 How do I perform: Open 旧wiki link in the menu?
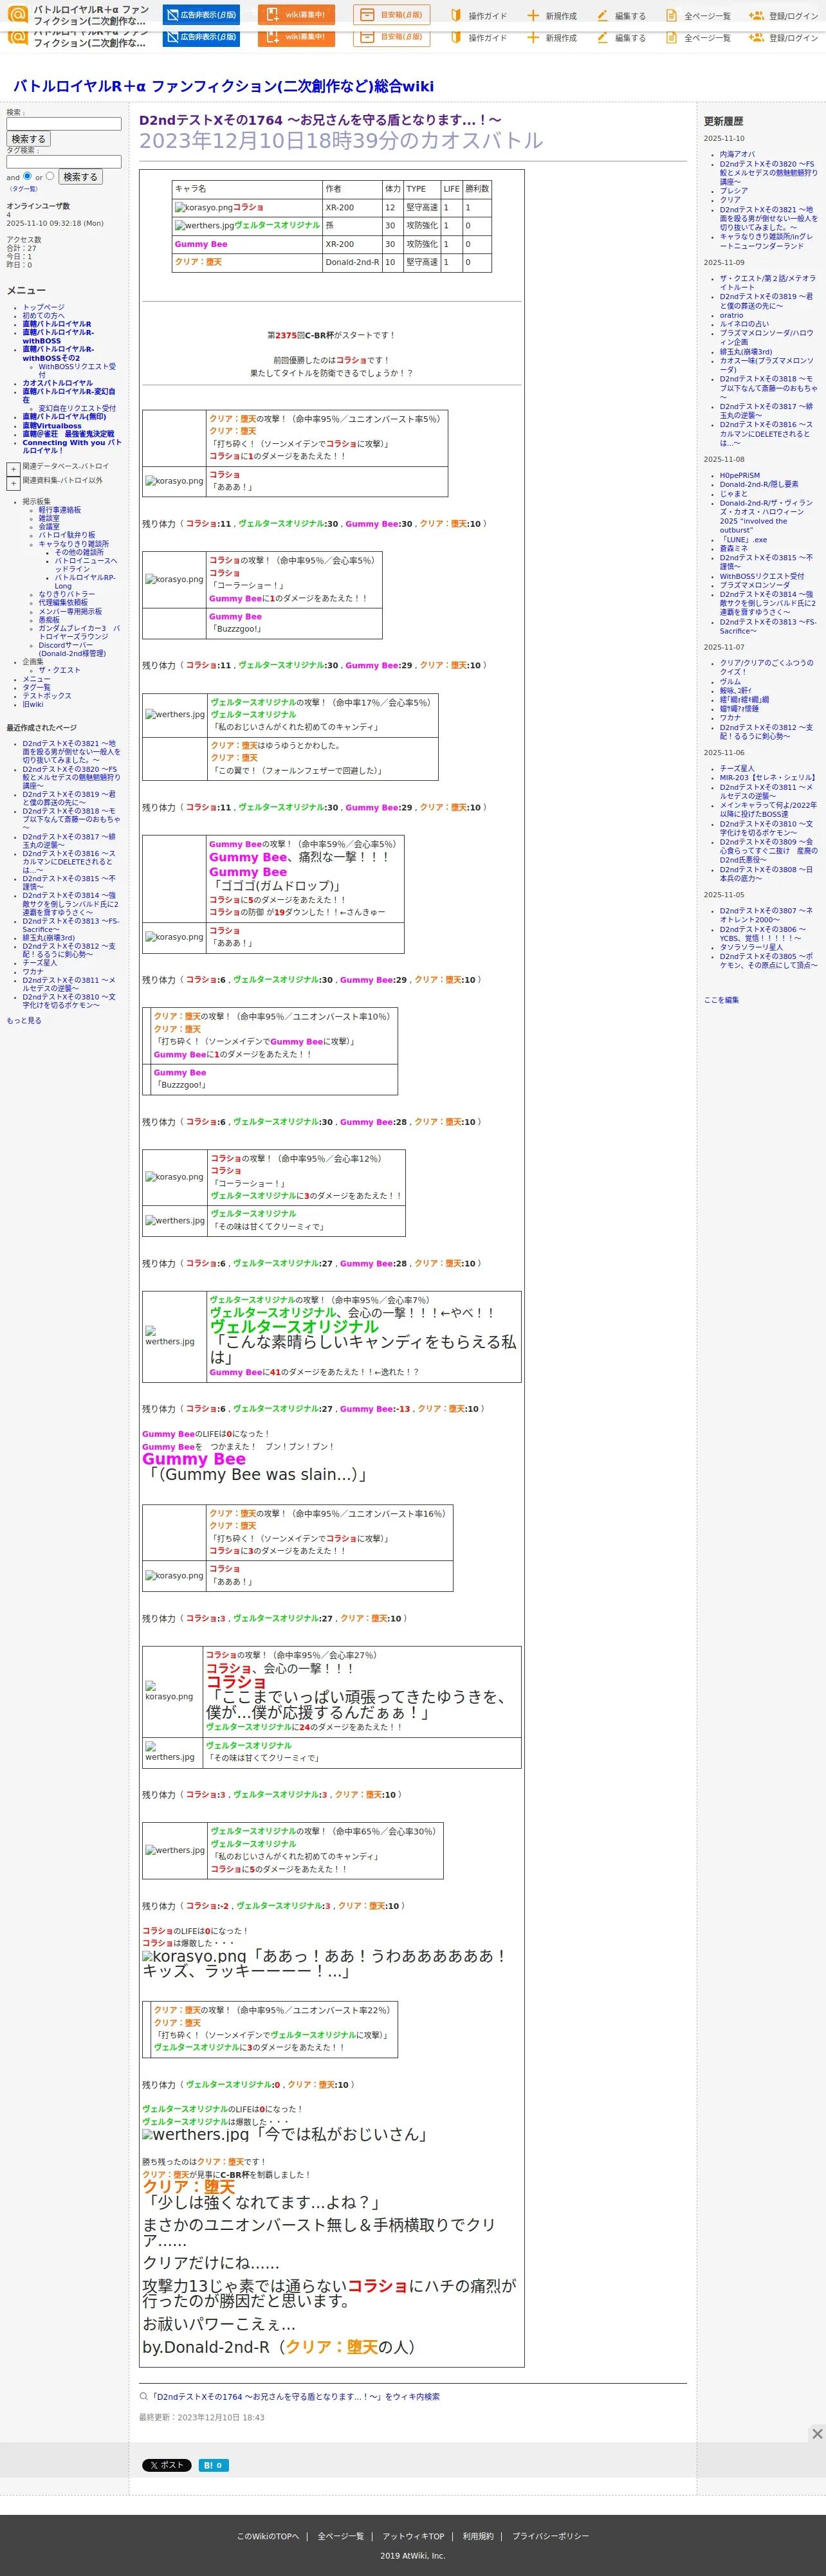coord(33,704)
